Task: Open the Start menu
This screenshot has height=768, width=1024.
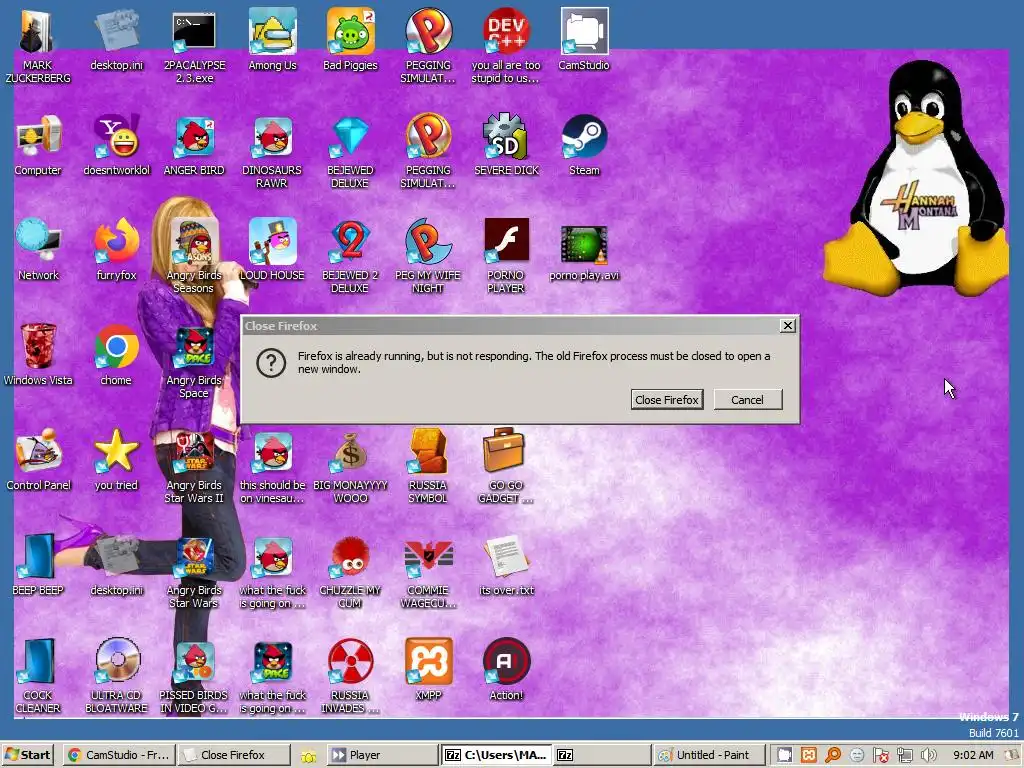Action: 27,755
